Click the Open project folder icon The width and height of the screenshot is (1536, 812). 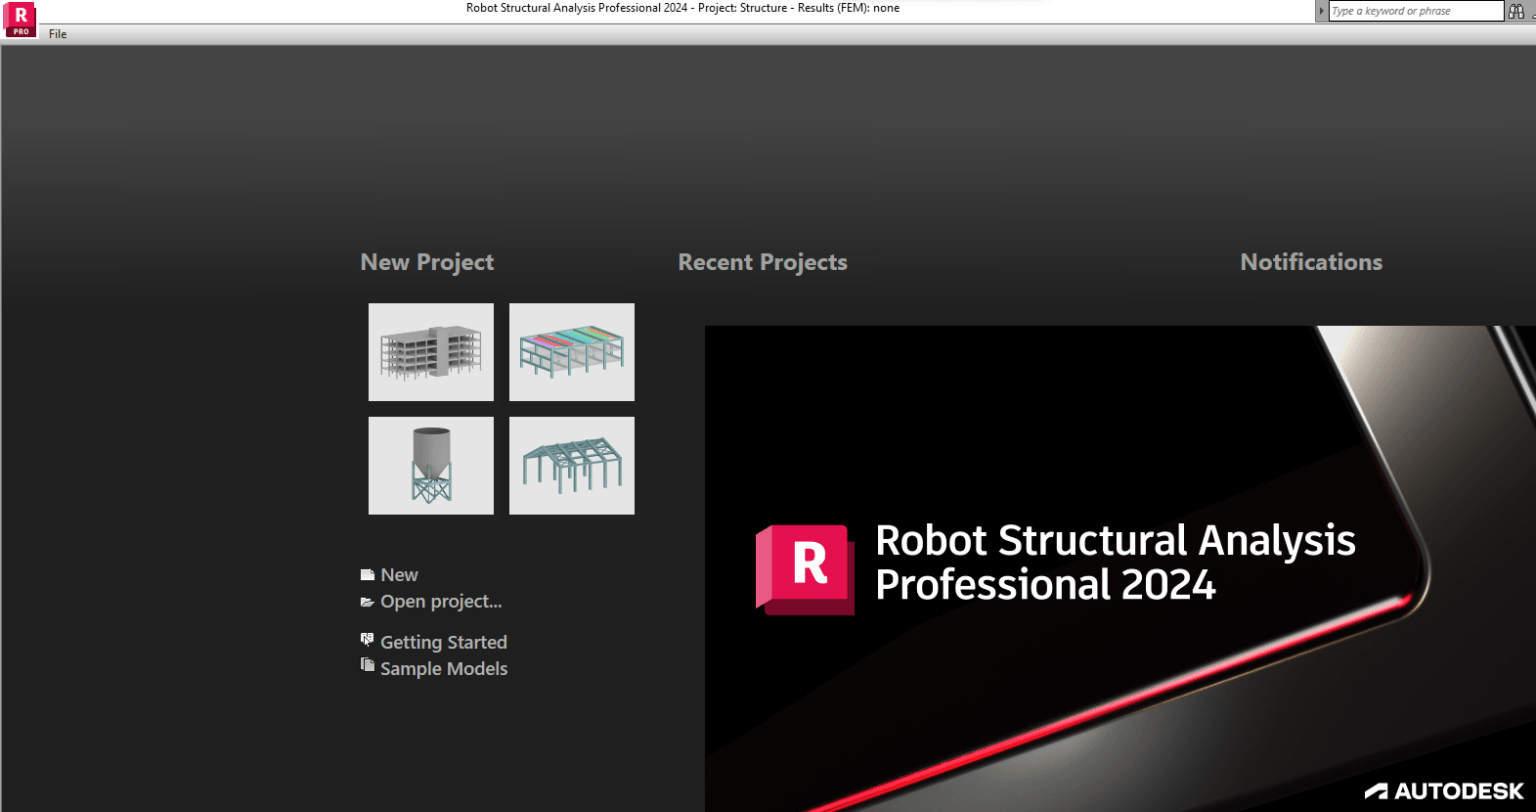(367, 602)
